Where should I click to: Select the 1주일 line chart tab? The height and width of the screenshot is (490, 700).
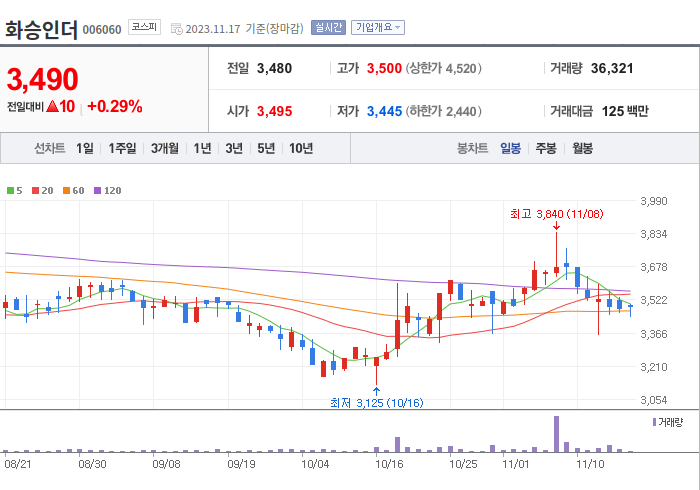122,148
